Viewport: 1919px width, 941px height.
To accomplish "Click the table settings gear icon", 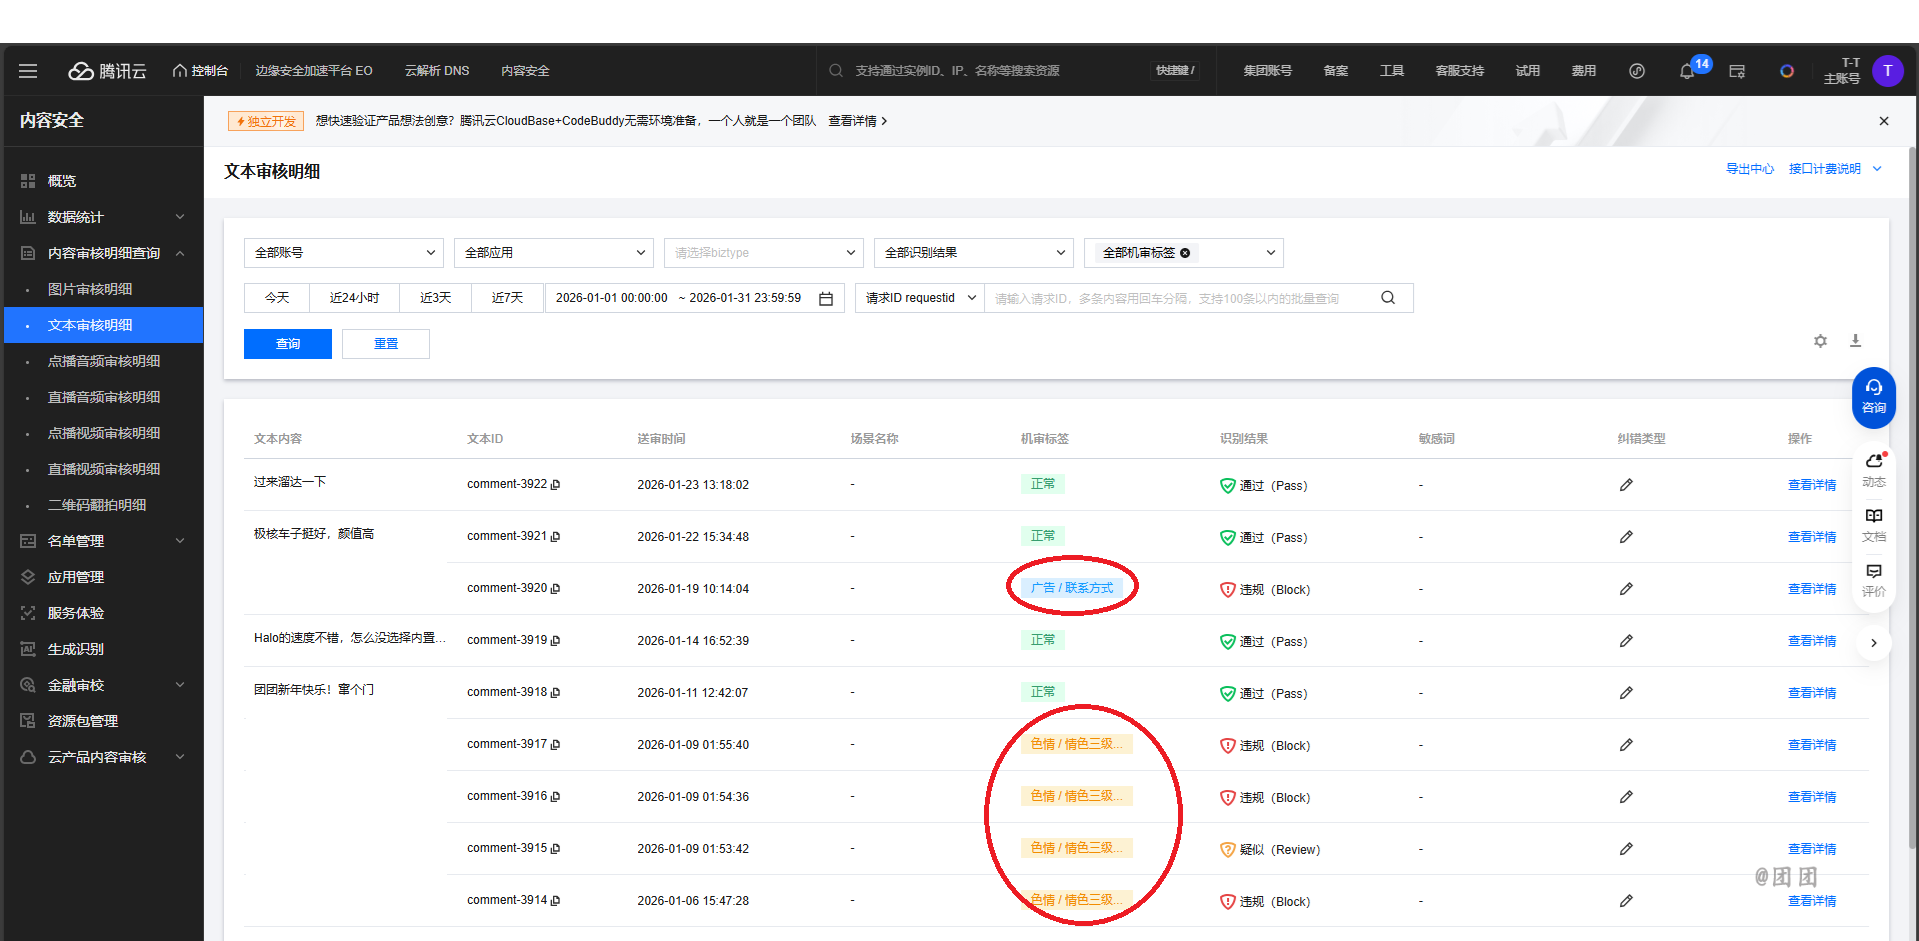I will point(1820,341).
